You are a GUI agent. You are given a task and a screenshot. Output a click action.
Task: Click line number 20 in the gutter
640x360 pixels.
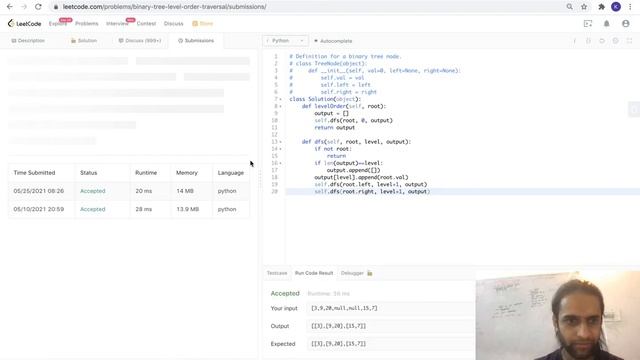(275, 191)
